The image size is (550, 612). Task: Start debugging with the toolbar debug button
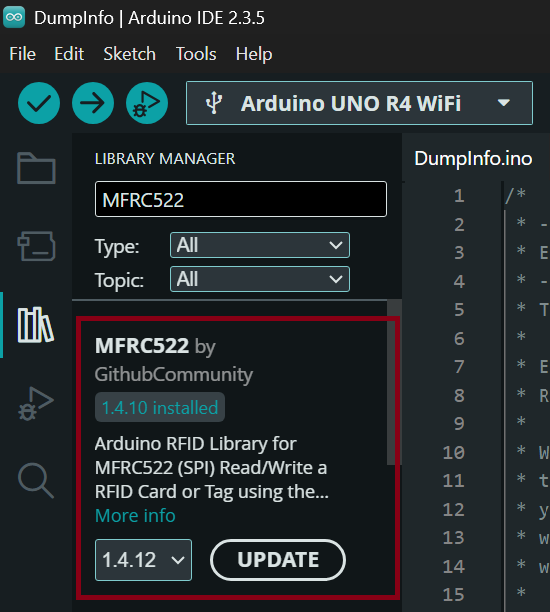pos(147,103)
